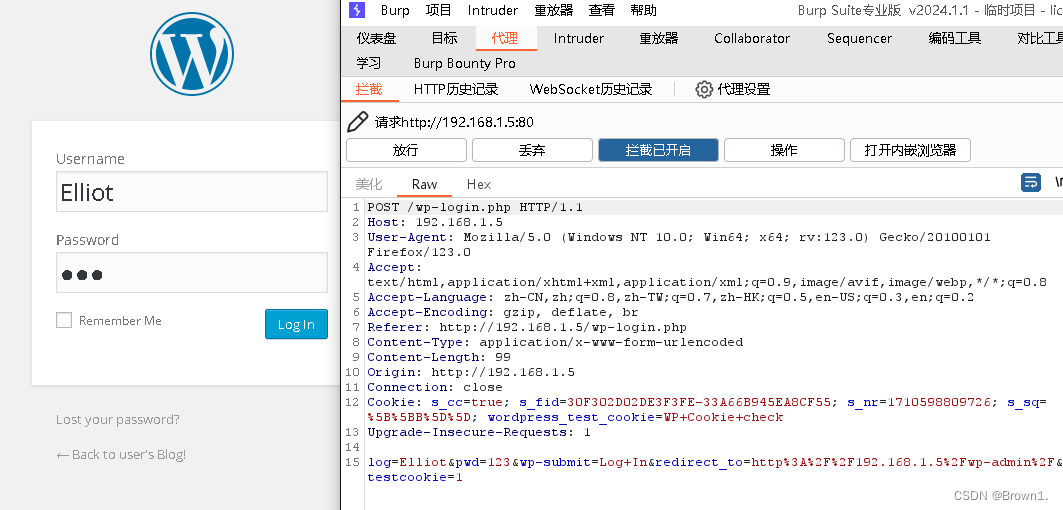
Task: Switch to the 仪表盘 tab
Action: pos(376,39)
